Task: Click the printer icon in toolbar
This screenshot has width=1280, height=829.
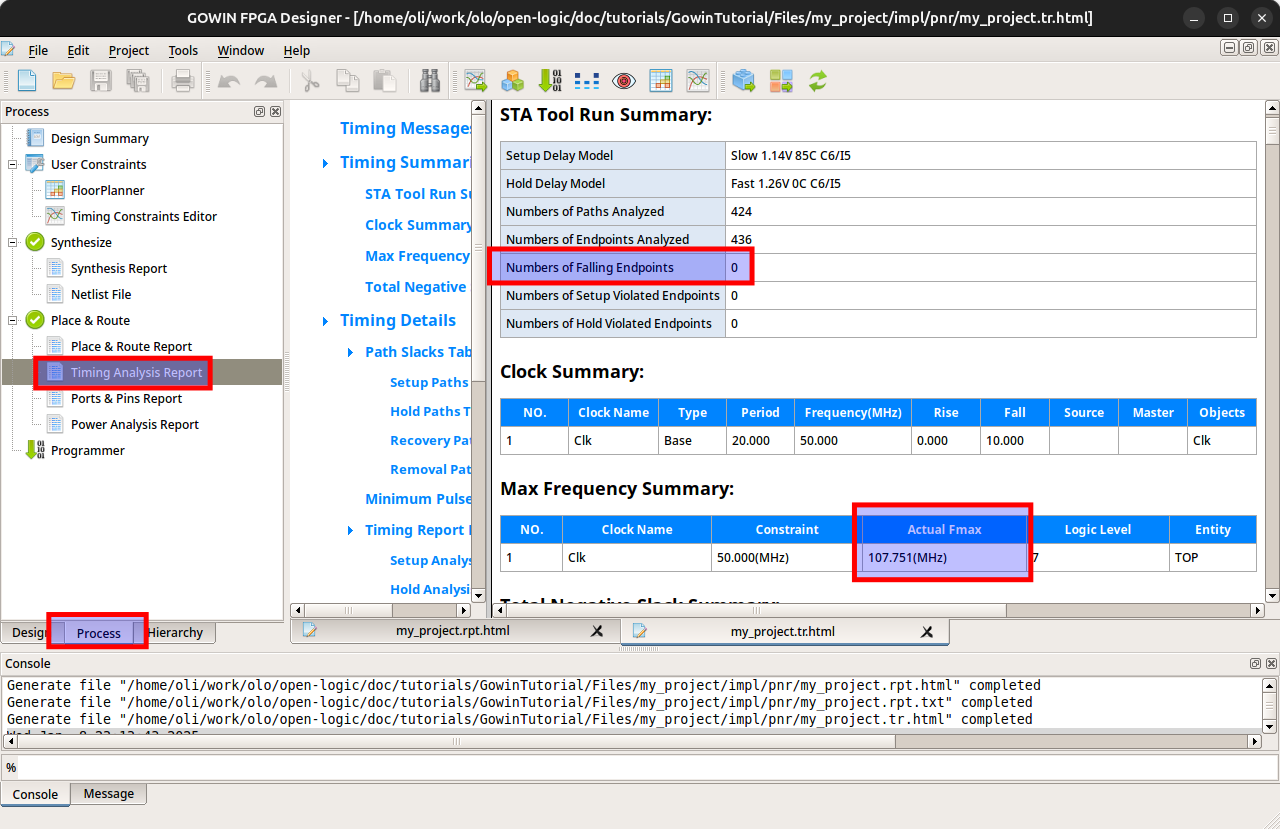Action: click(182, 81)
